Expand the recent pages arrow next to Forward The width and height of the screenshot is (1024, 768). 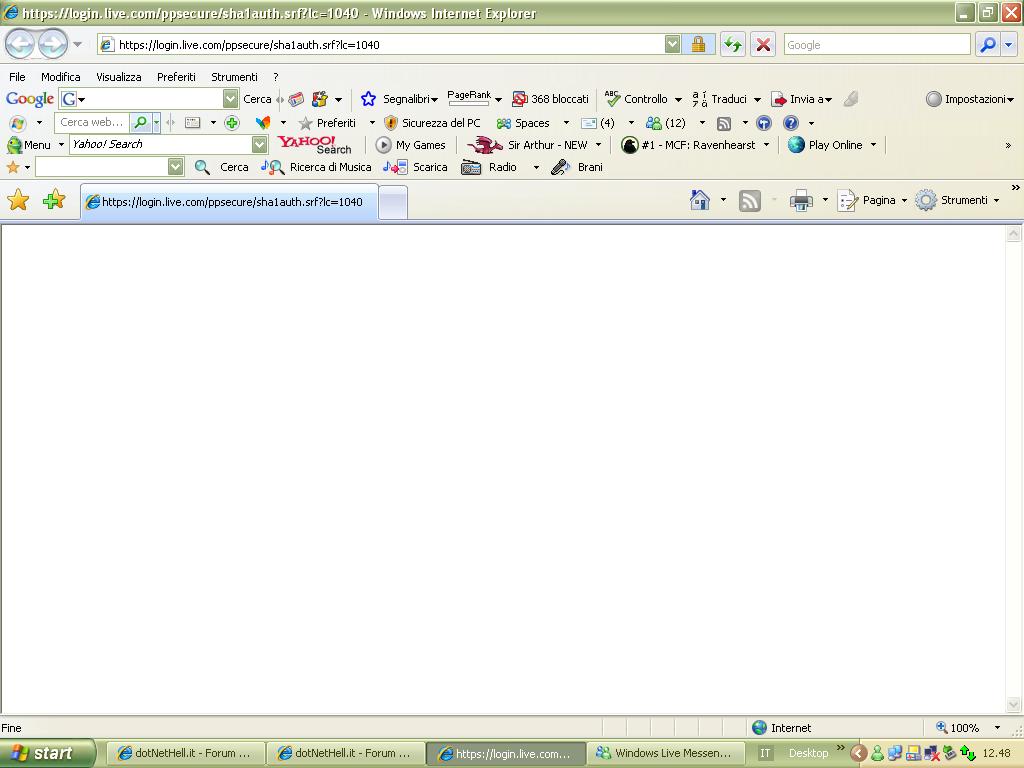(77, 44)
